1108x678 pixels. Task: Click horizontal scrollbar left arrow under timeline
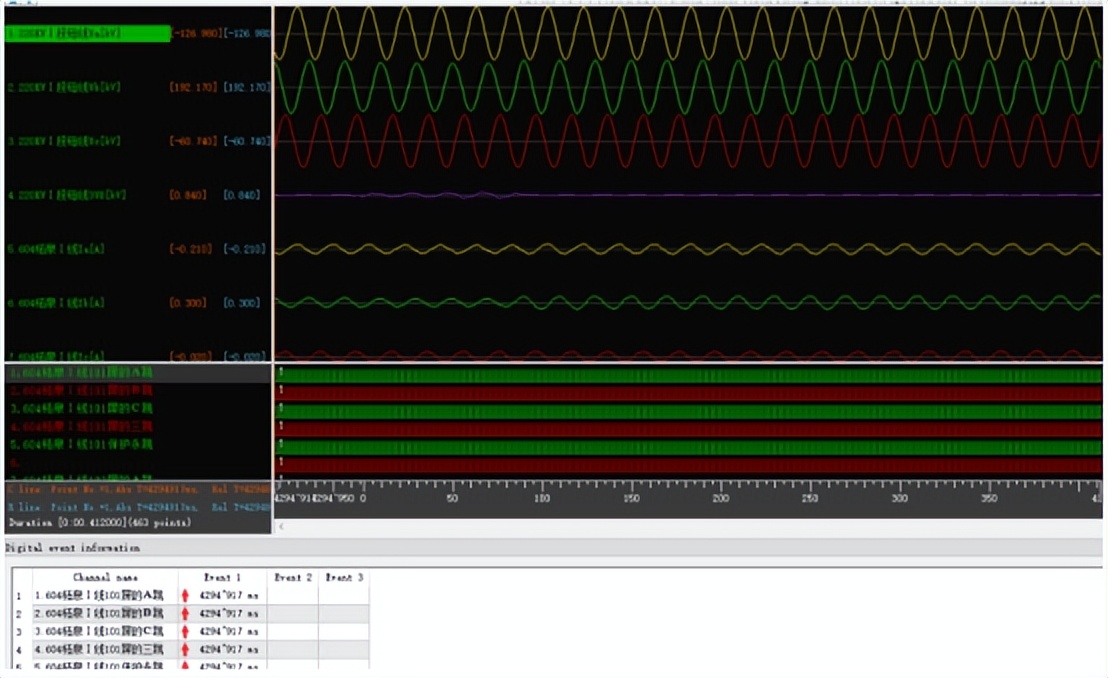[281, 526]
